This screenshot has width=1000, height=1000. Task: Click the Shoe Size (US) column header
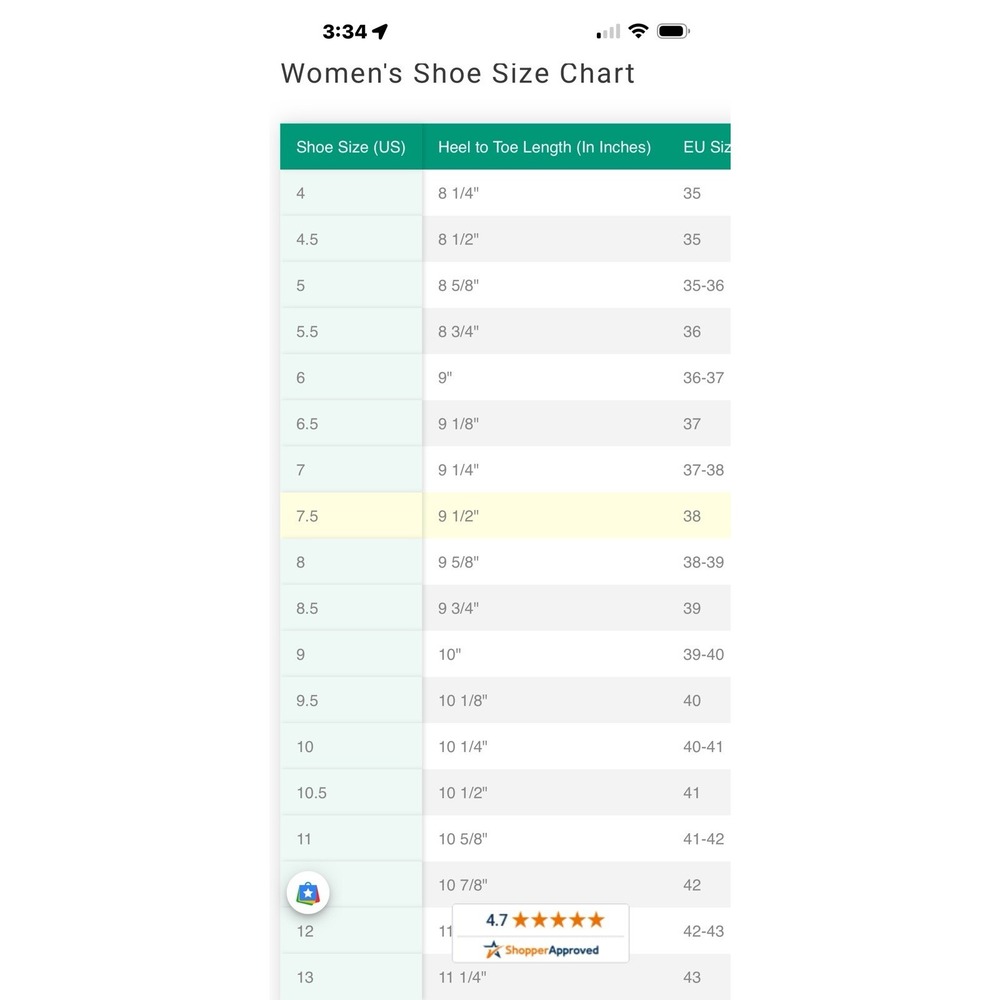(x=351, y=147)
